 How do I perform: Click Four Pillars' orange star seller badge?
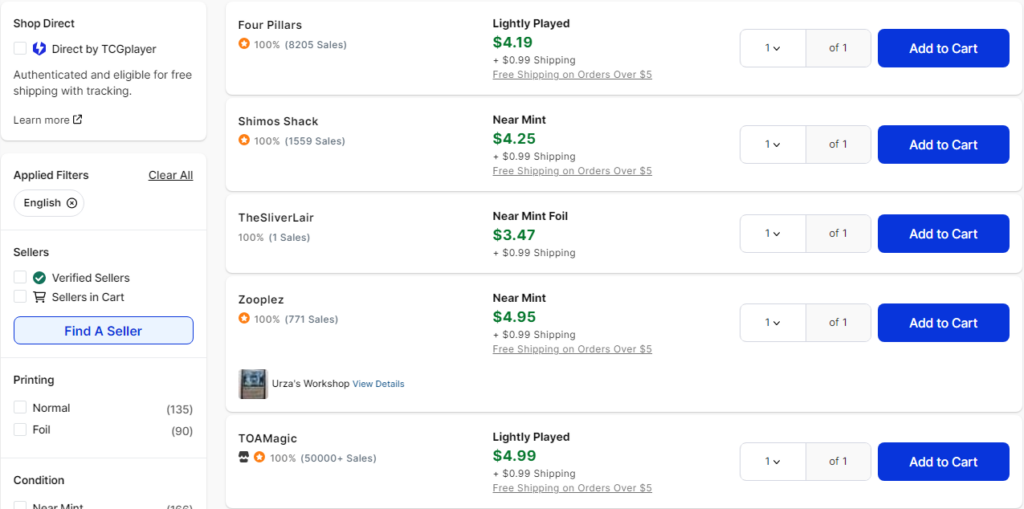pyautogui.click(x=244, y=44)
